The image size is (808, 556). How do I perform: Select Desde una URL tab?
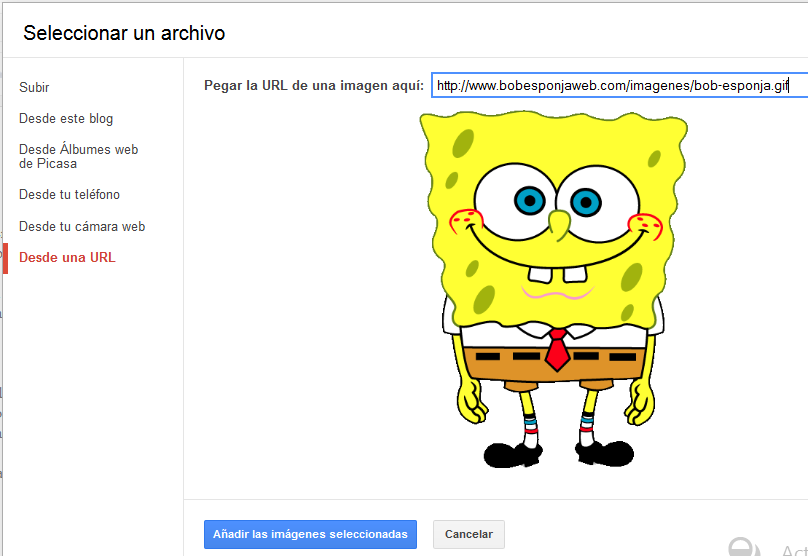click(x=67, y=257)
